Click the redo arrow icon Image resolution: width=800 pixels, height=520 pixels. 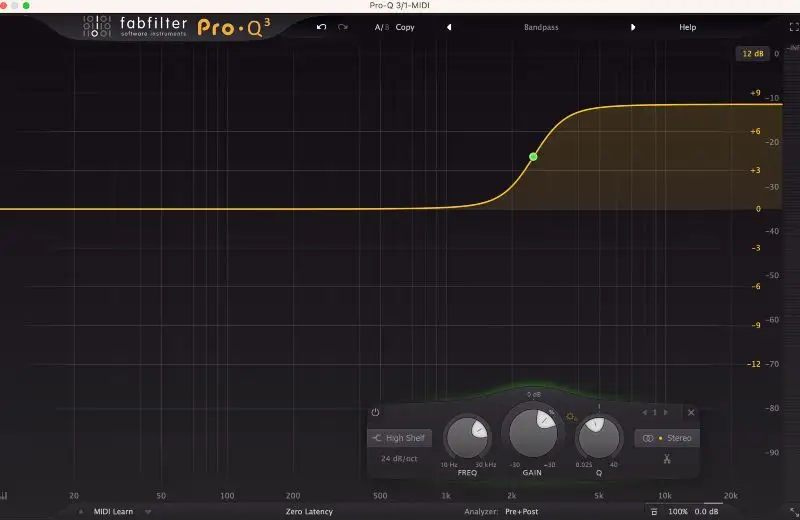[x=343, y=27]
